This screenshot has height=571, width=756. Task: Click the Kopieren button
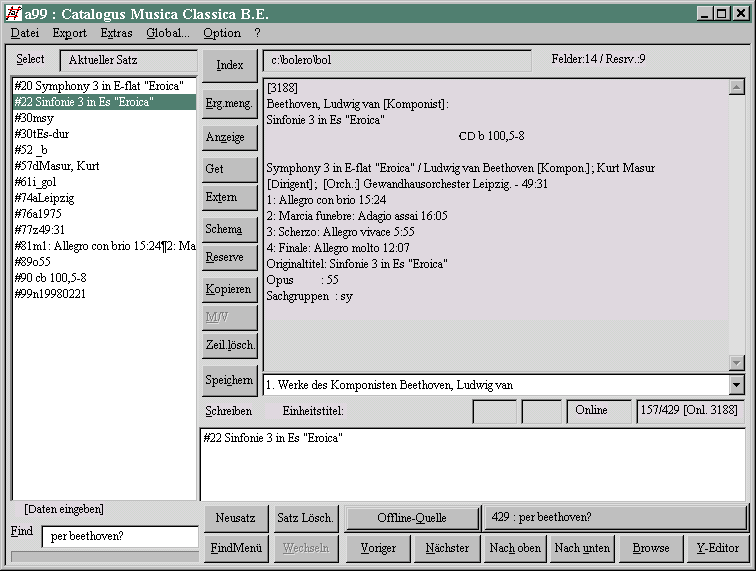click(230, 289)
